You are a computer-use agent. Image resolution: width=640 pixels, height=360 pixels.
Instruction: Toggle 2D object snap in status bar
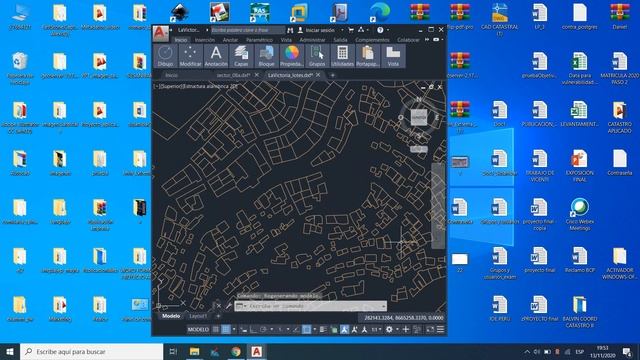pos(307,329)
